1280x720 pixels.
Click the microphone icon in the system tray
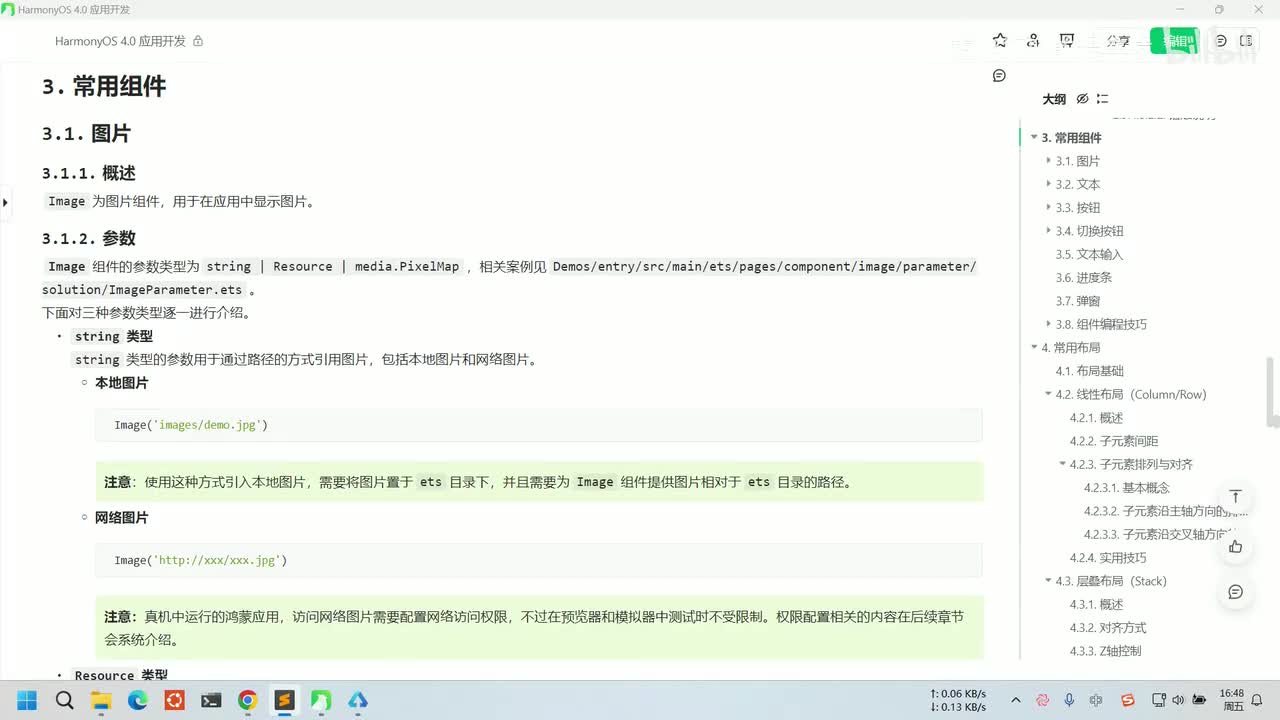(1069, 700)
